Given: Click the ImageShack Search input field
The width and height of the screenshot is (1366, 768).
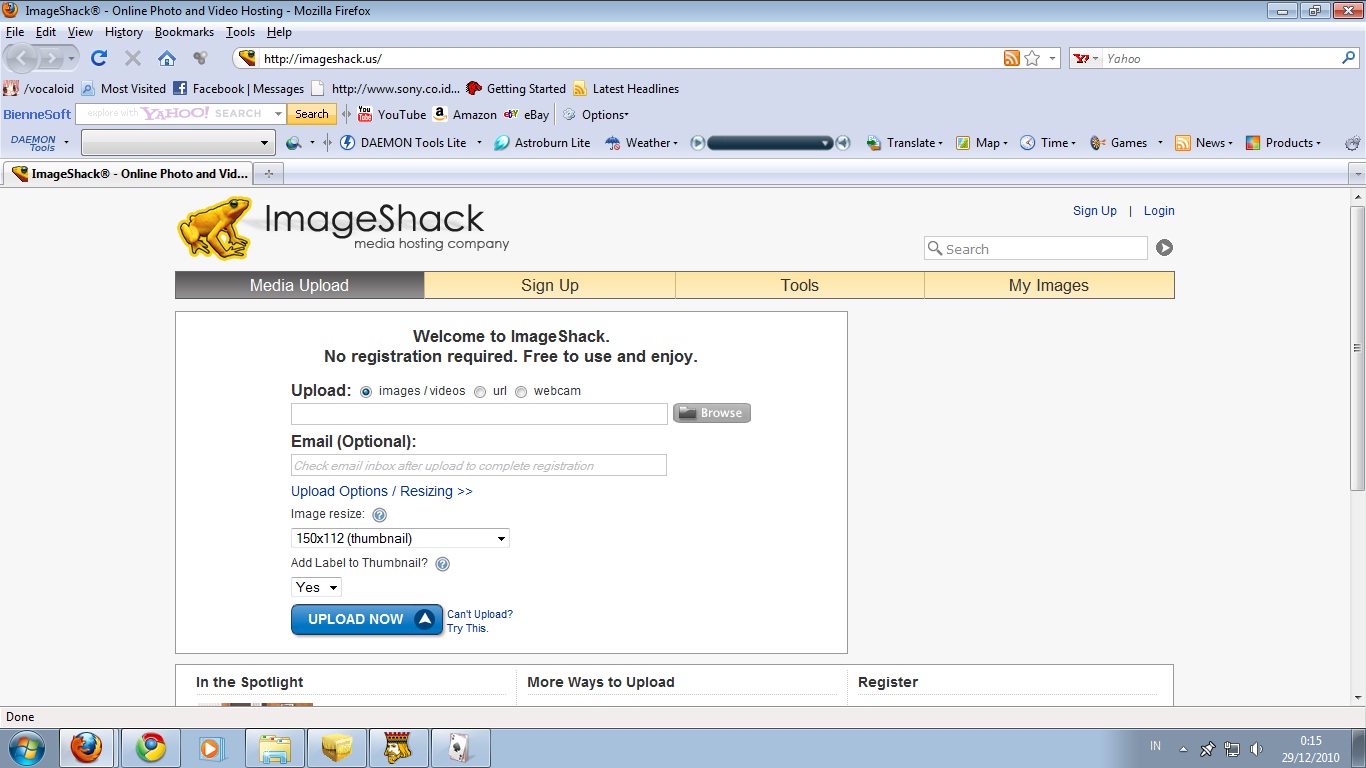Looking at the screenshot, I should 1036,248.
